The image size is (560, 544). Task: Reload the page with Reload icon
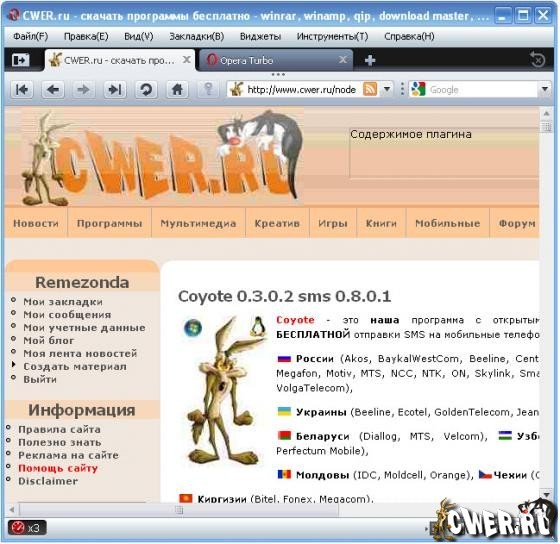click(x=146, y=89)
